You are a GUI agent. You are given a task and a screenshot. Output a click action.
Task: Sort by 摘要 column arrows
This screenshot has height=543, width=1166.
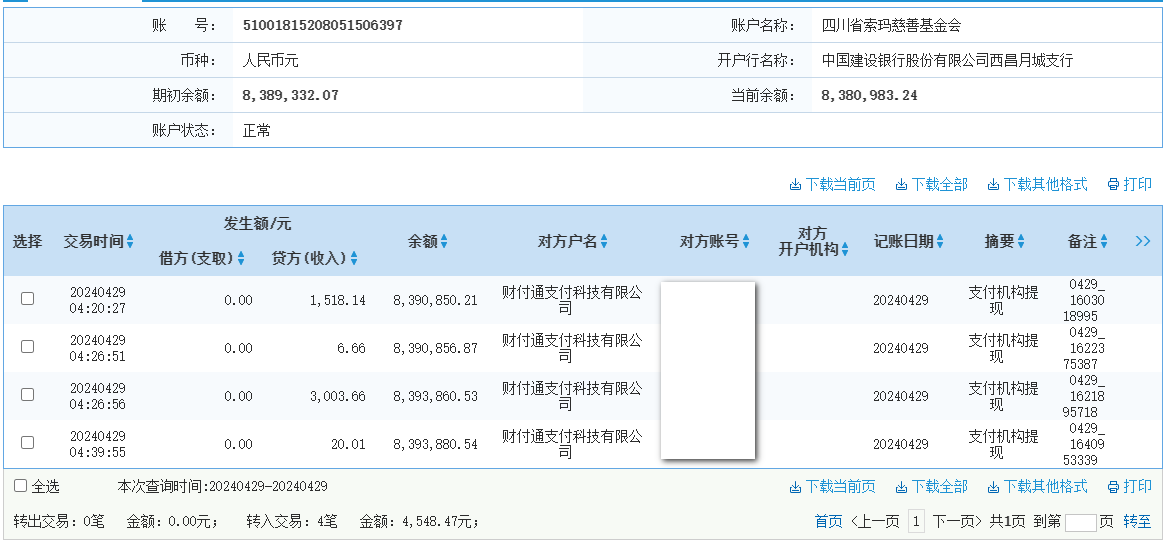coord(1021,242)
